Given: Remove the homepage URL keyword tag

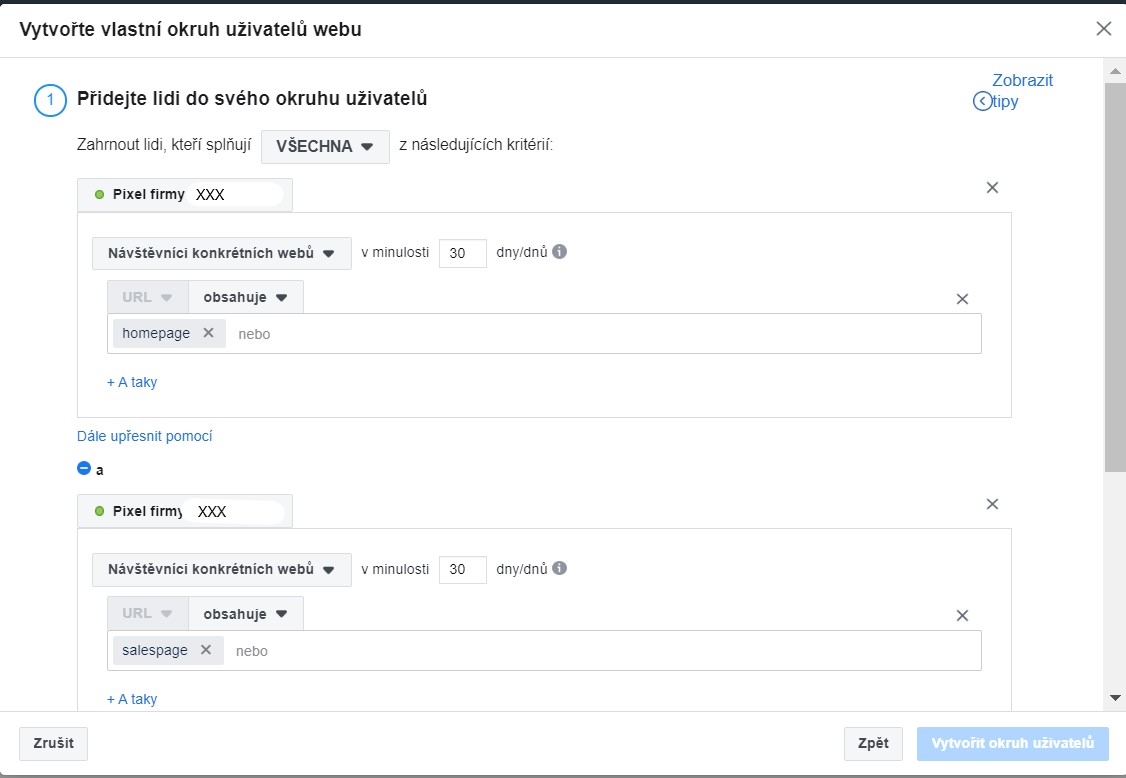Looking at the screenshot, I should pyautogui.click(x=208, y=333).
